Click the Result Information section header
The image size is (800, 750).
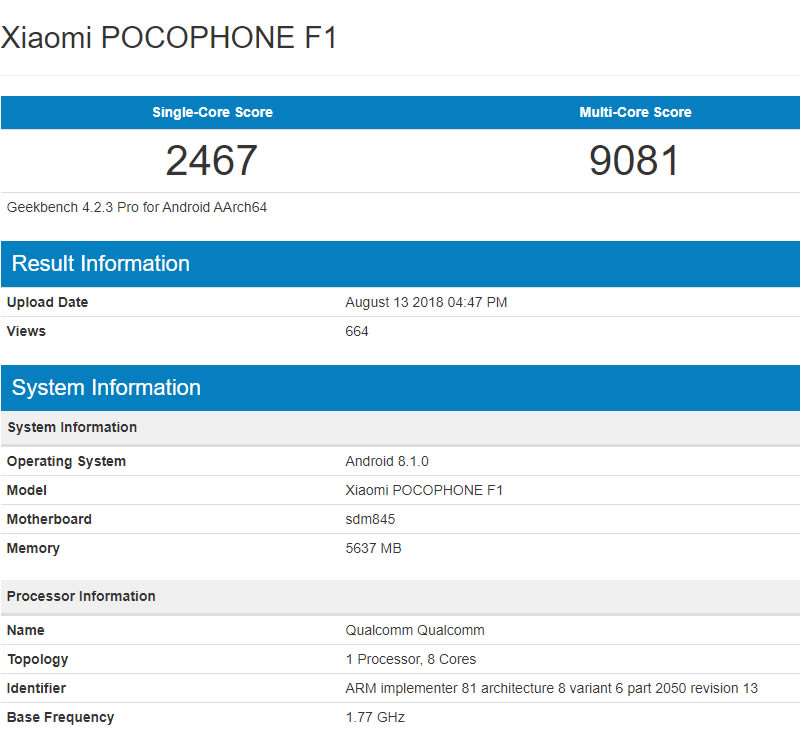coord(101,264)
